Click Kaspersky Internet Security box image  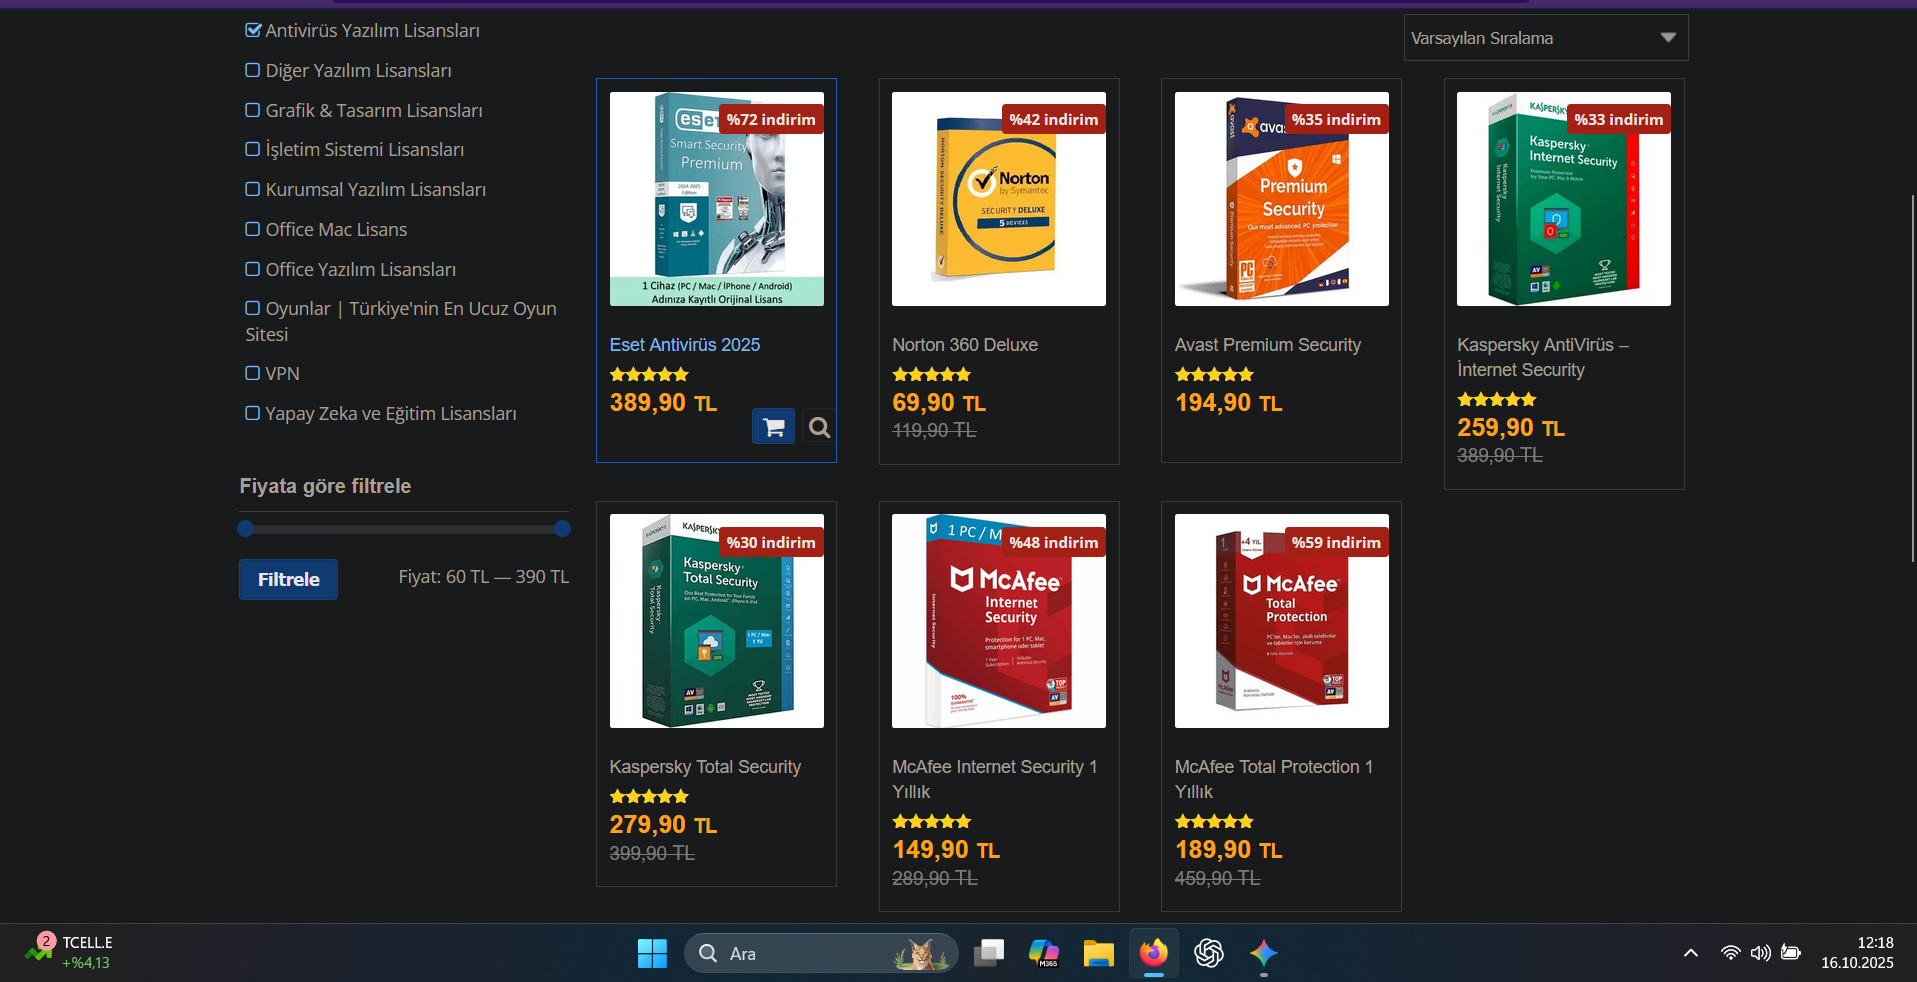click(1564, 199)
